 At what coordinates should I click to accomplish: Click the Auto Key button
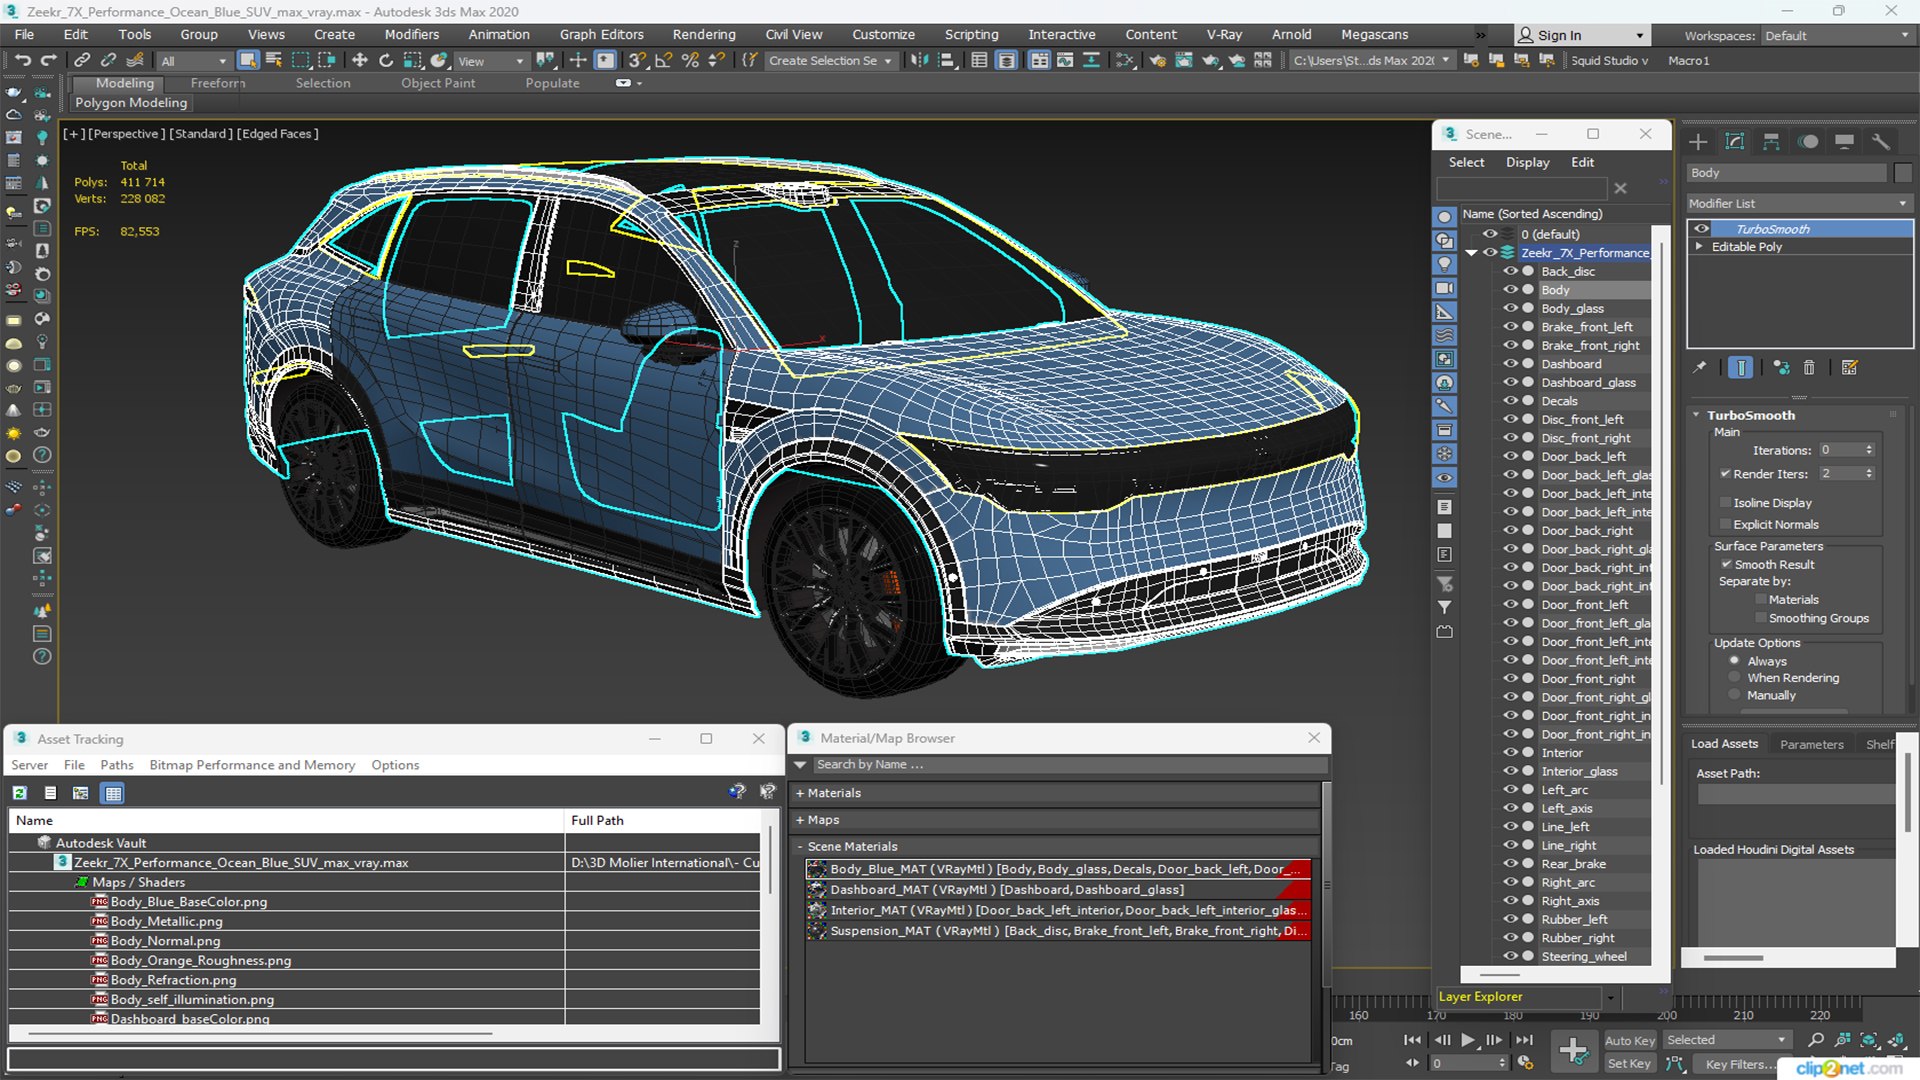[x=1629, y=1040]
